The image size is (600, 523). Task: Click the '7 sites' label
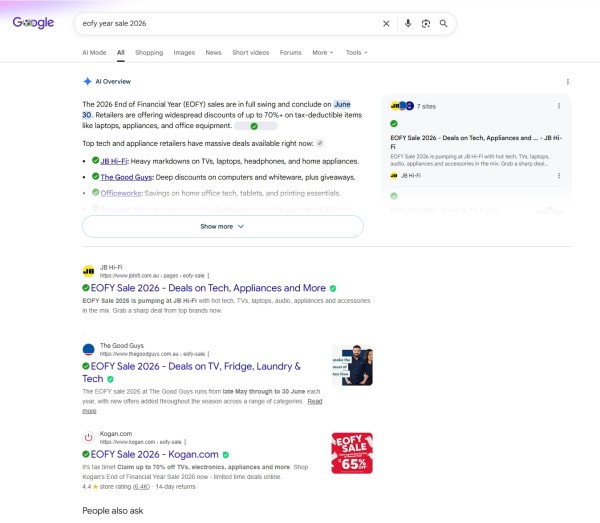tap(426, 106)
